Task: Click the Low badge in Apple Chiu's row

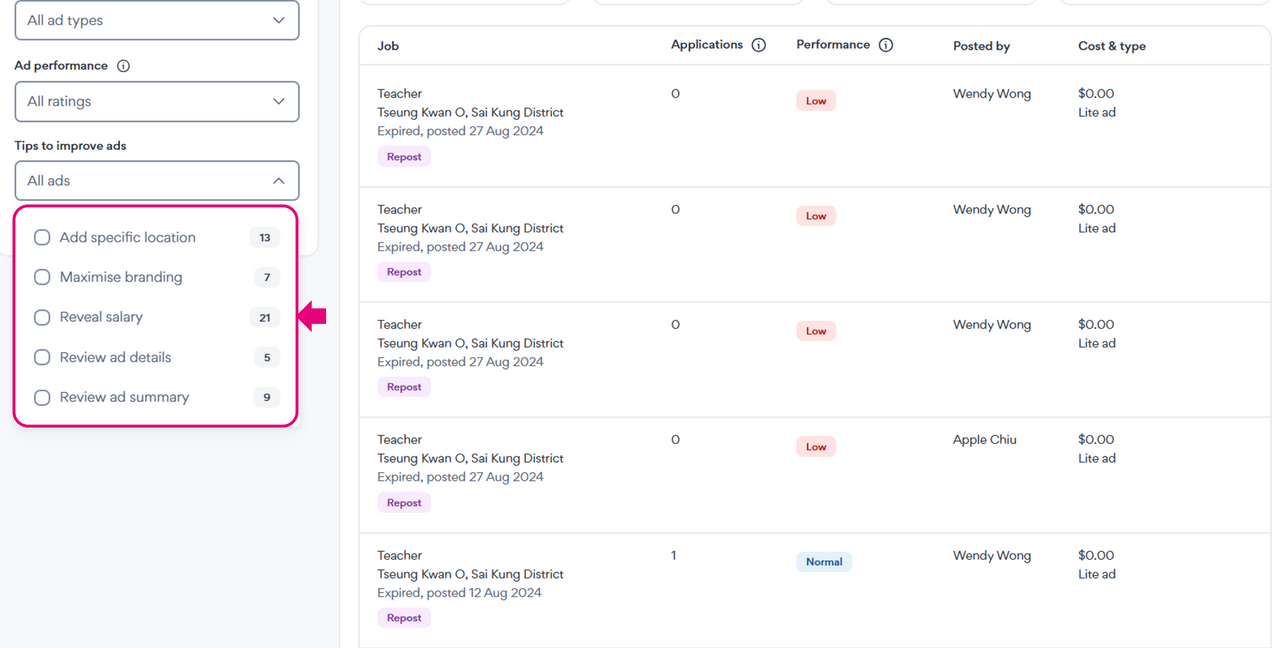Action: 816,447
